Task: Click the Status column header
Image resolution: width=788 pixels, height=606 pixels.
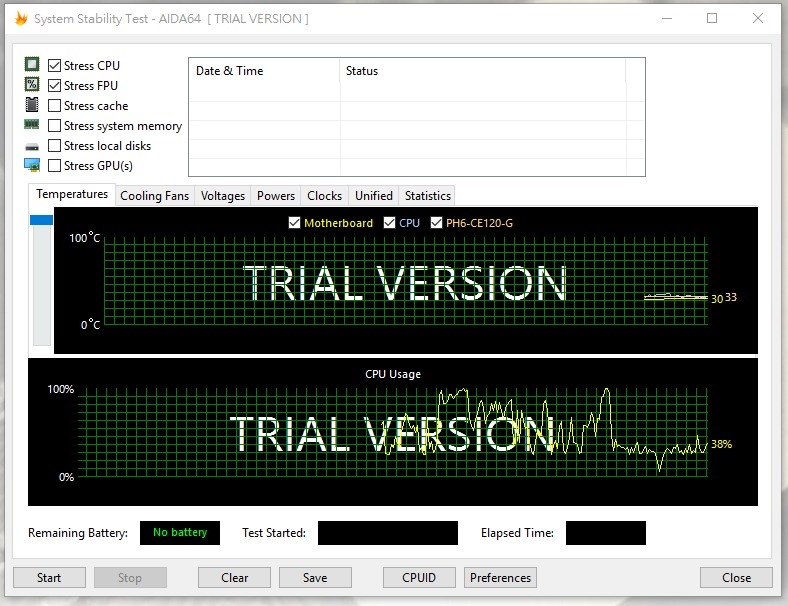Action: click(x=482, y=71)
